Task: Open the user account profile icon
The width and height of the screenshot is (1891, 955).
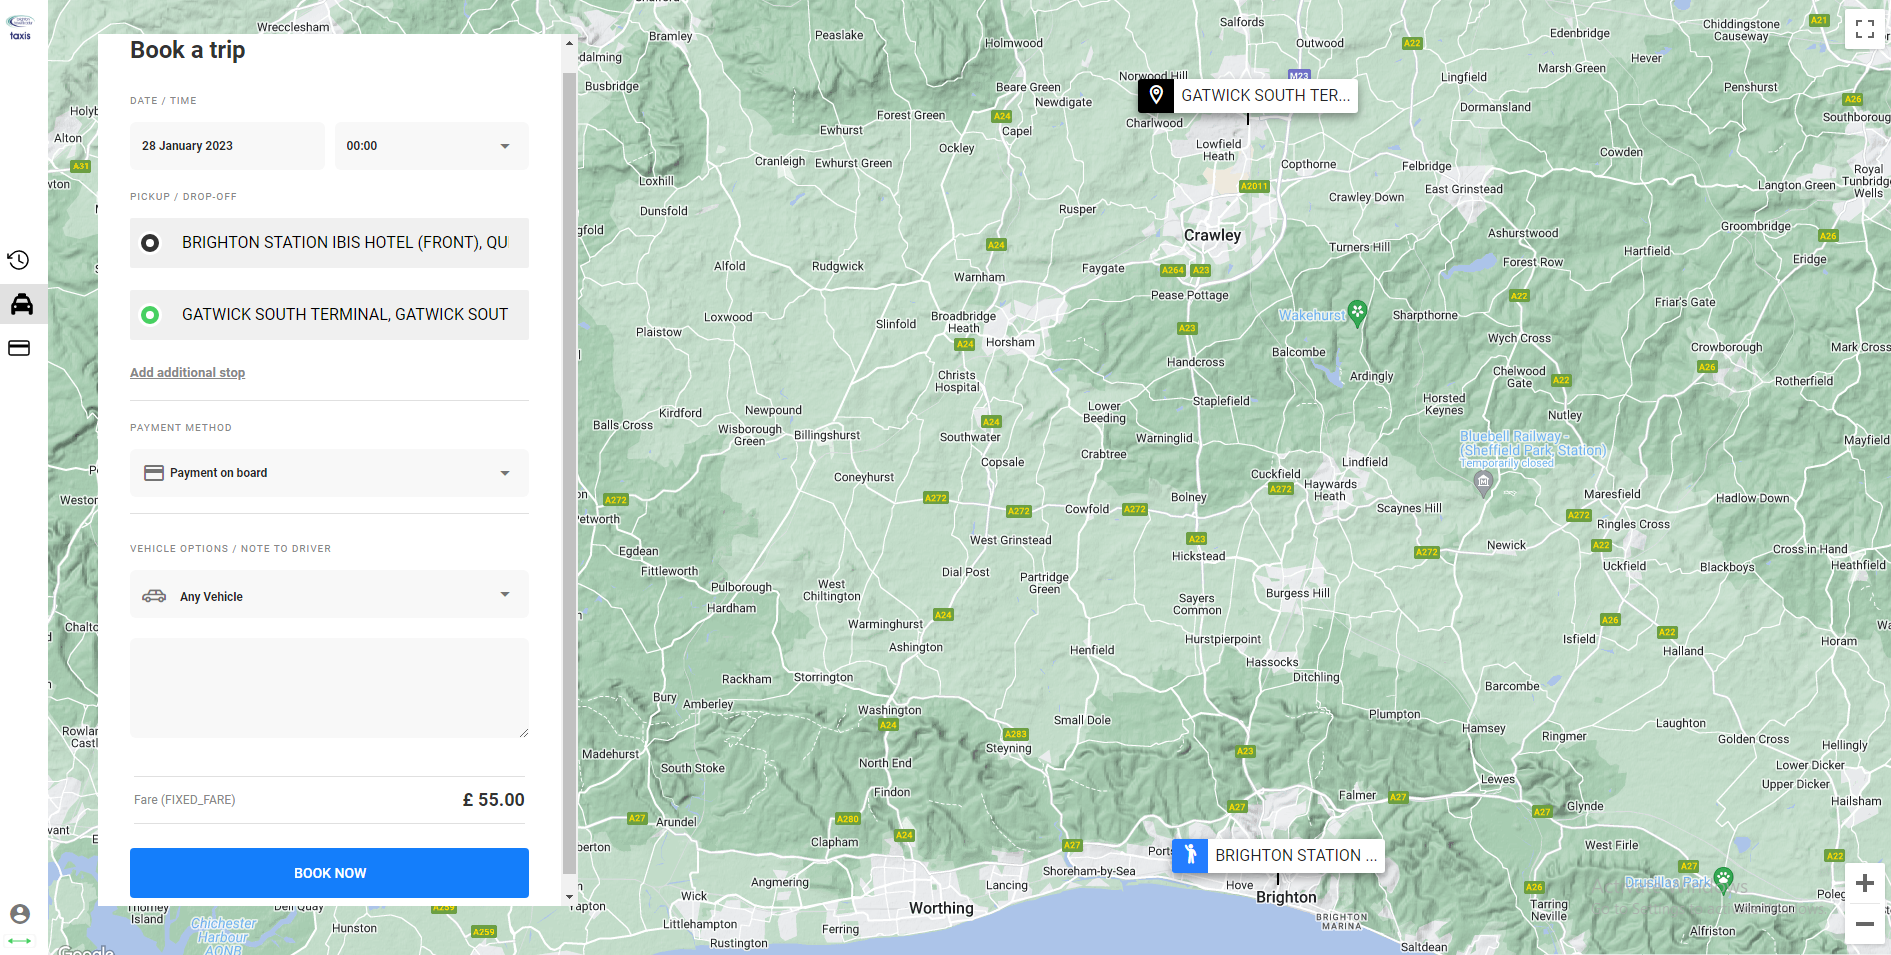Action: [x=19, y=914]
